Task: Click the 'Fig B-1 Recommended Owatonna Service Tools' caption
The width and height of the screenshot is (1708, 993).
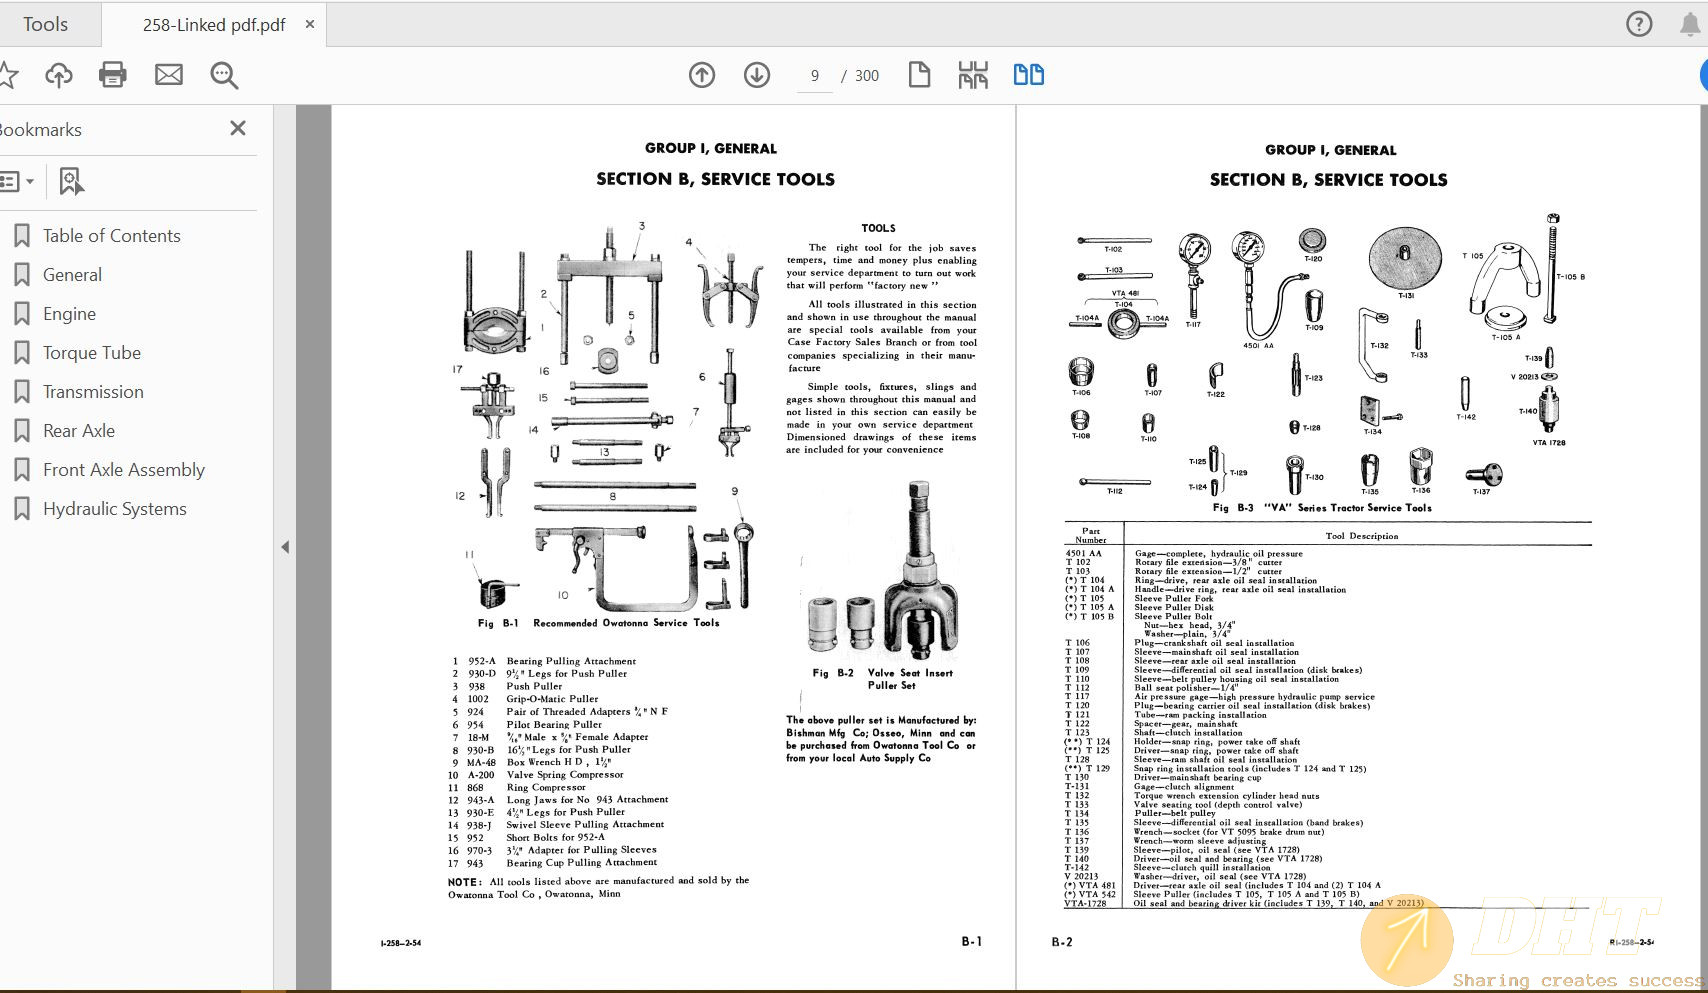Action: [598, 623]
